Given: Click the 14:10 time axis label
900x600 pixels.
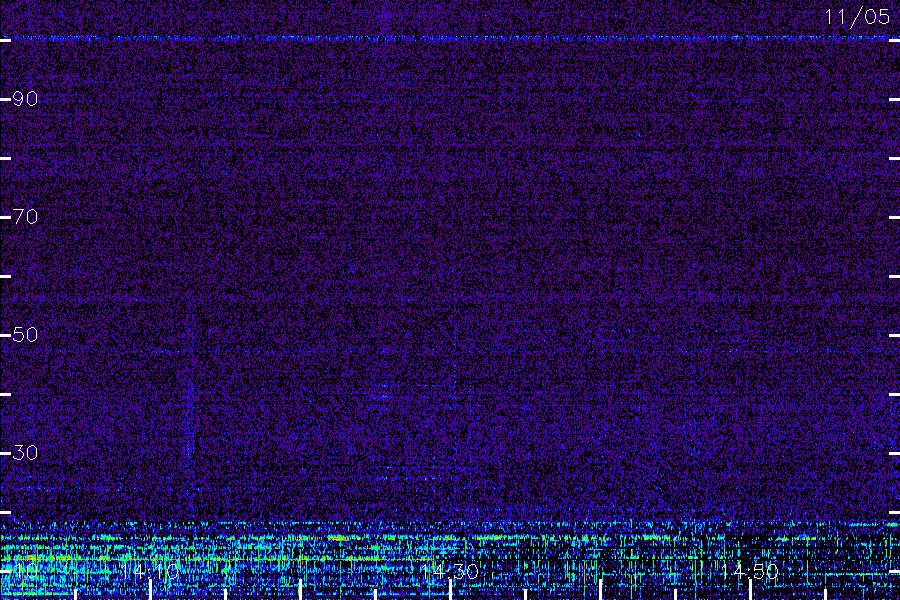Looking at the screenshot, I should click(x=150, y=571).
